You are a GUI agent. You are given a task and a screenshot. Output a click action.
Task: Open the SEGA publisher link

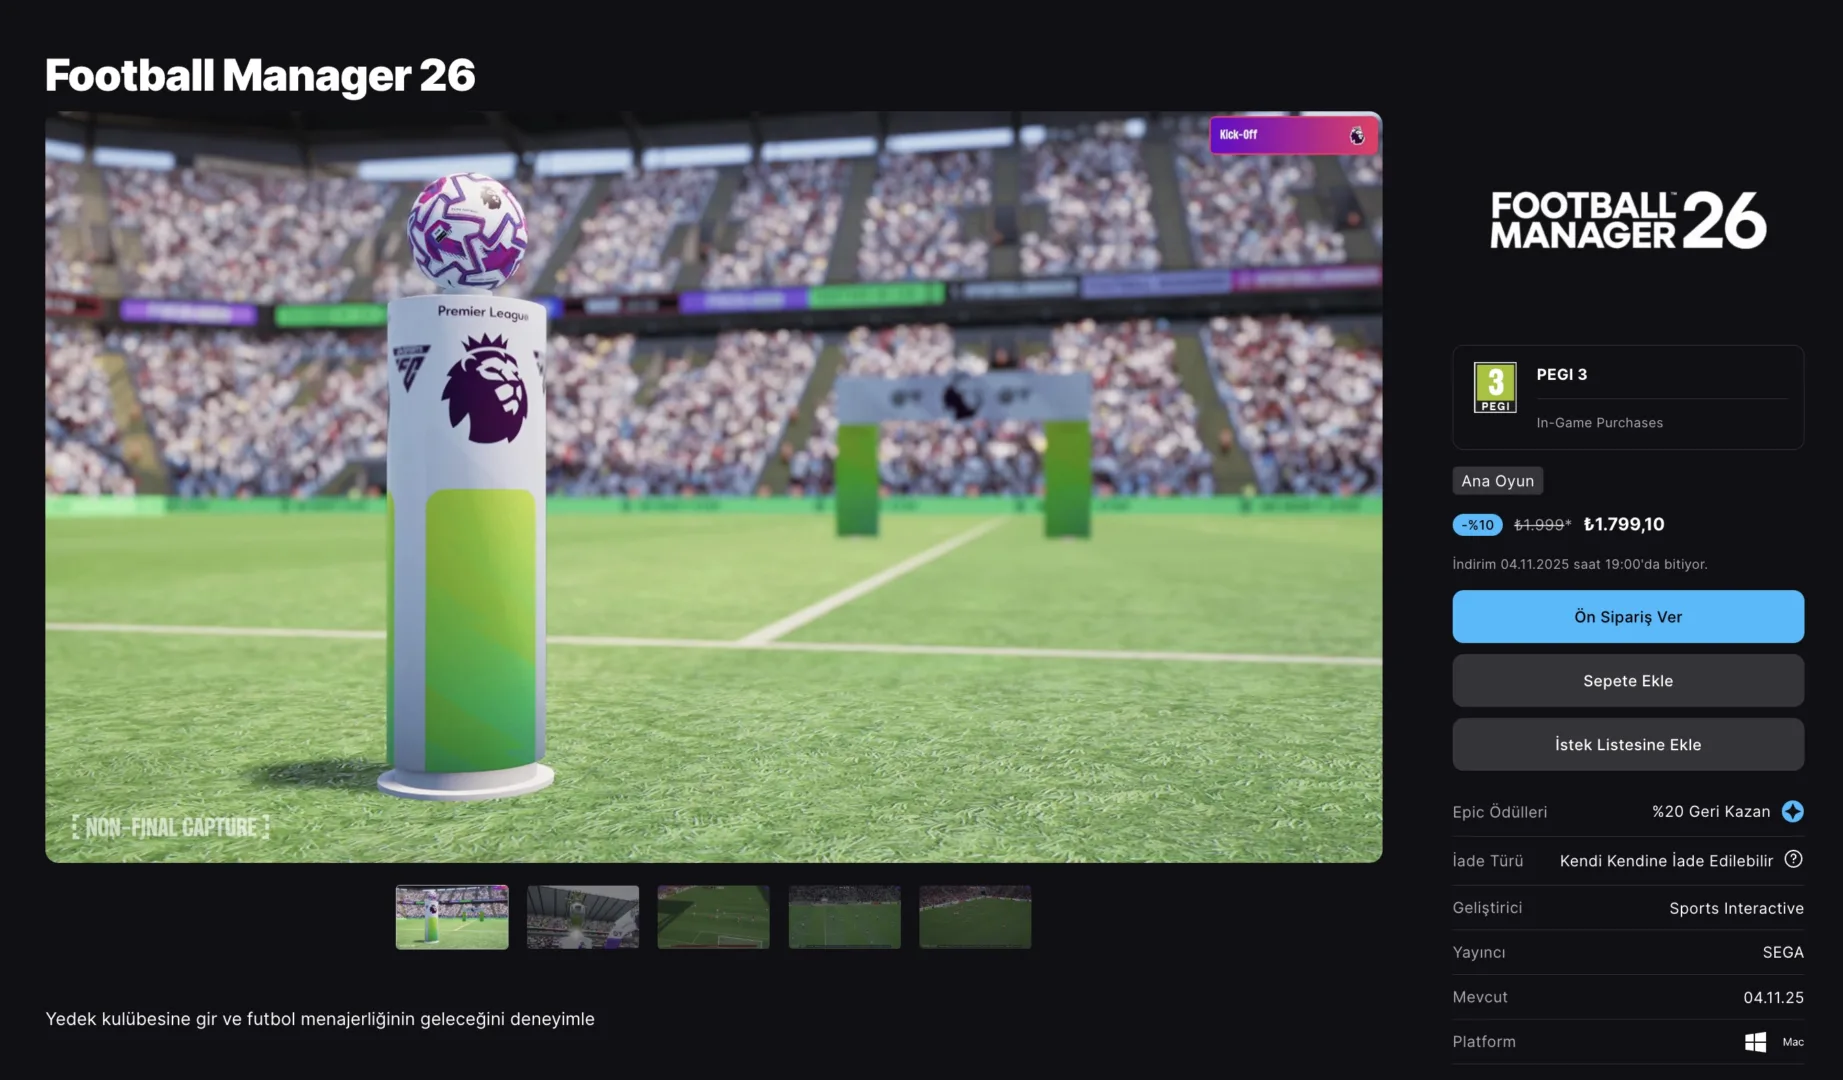(1783, 952)
